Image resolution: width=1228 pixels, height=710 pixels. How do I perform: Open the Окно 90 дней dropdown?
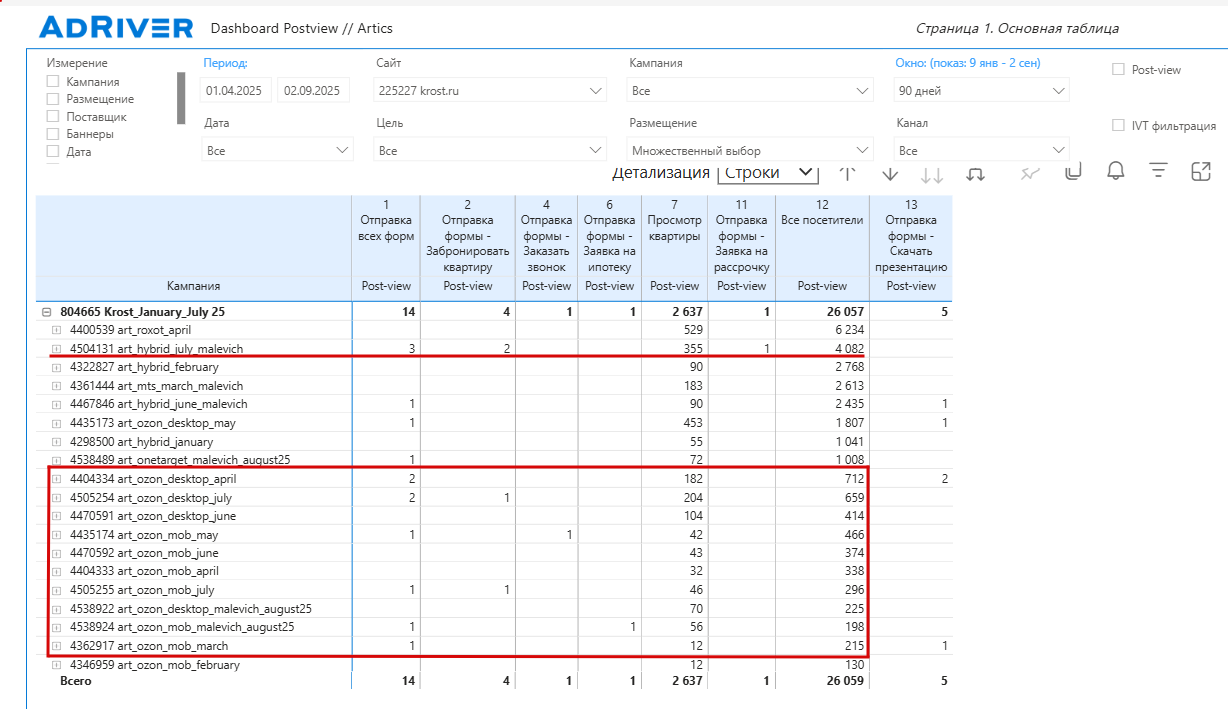pos(981,91)
